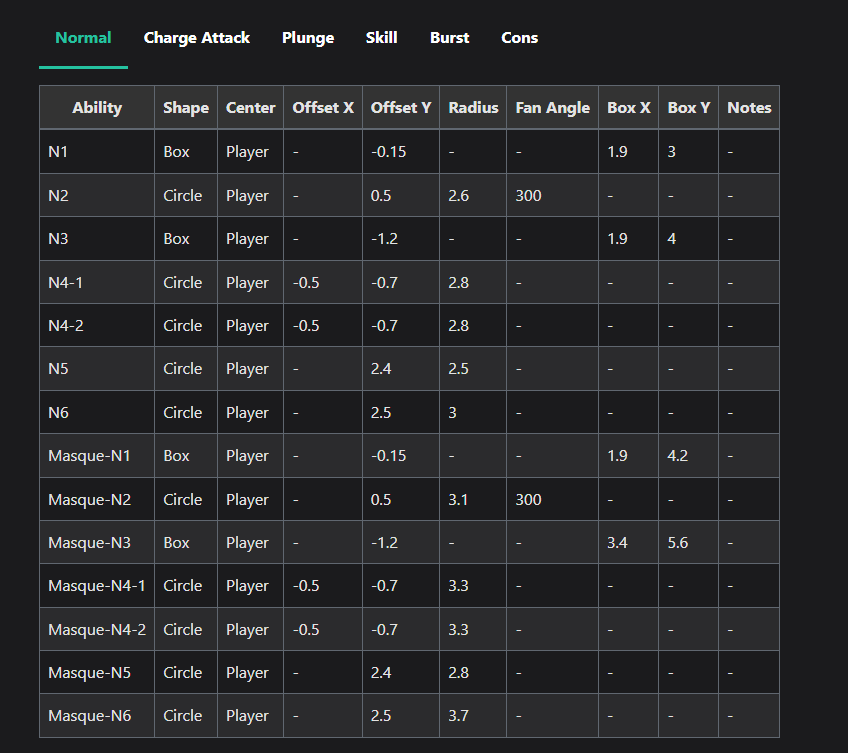The height and width of the screenshot is (753, 848).
Task: Select the Masque-N3 ability cell
Action: pos(97,543)
